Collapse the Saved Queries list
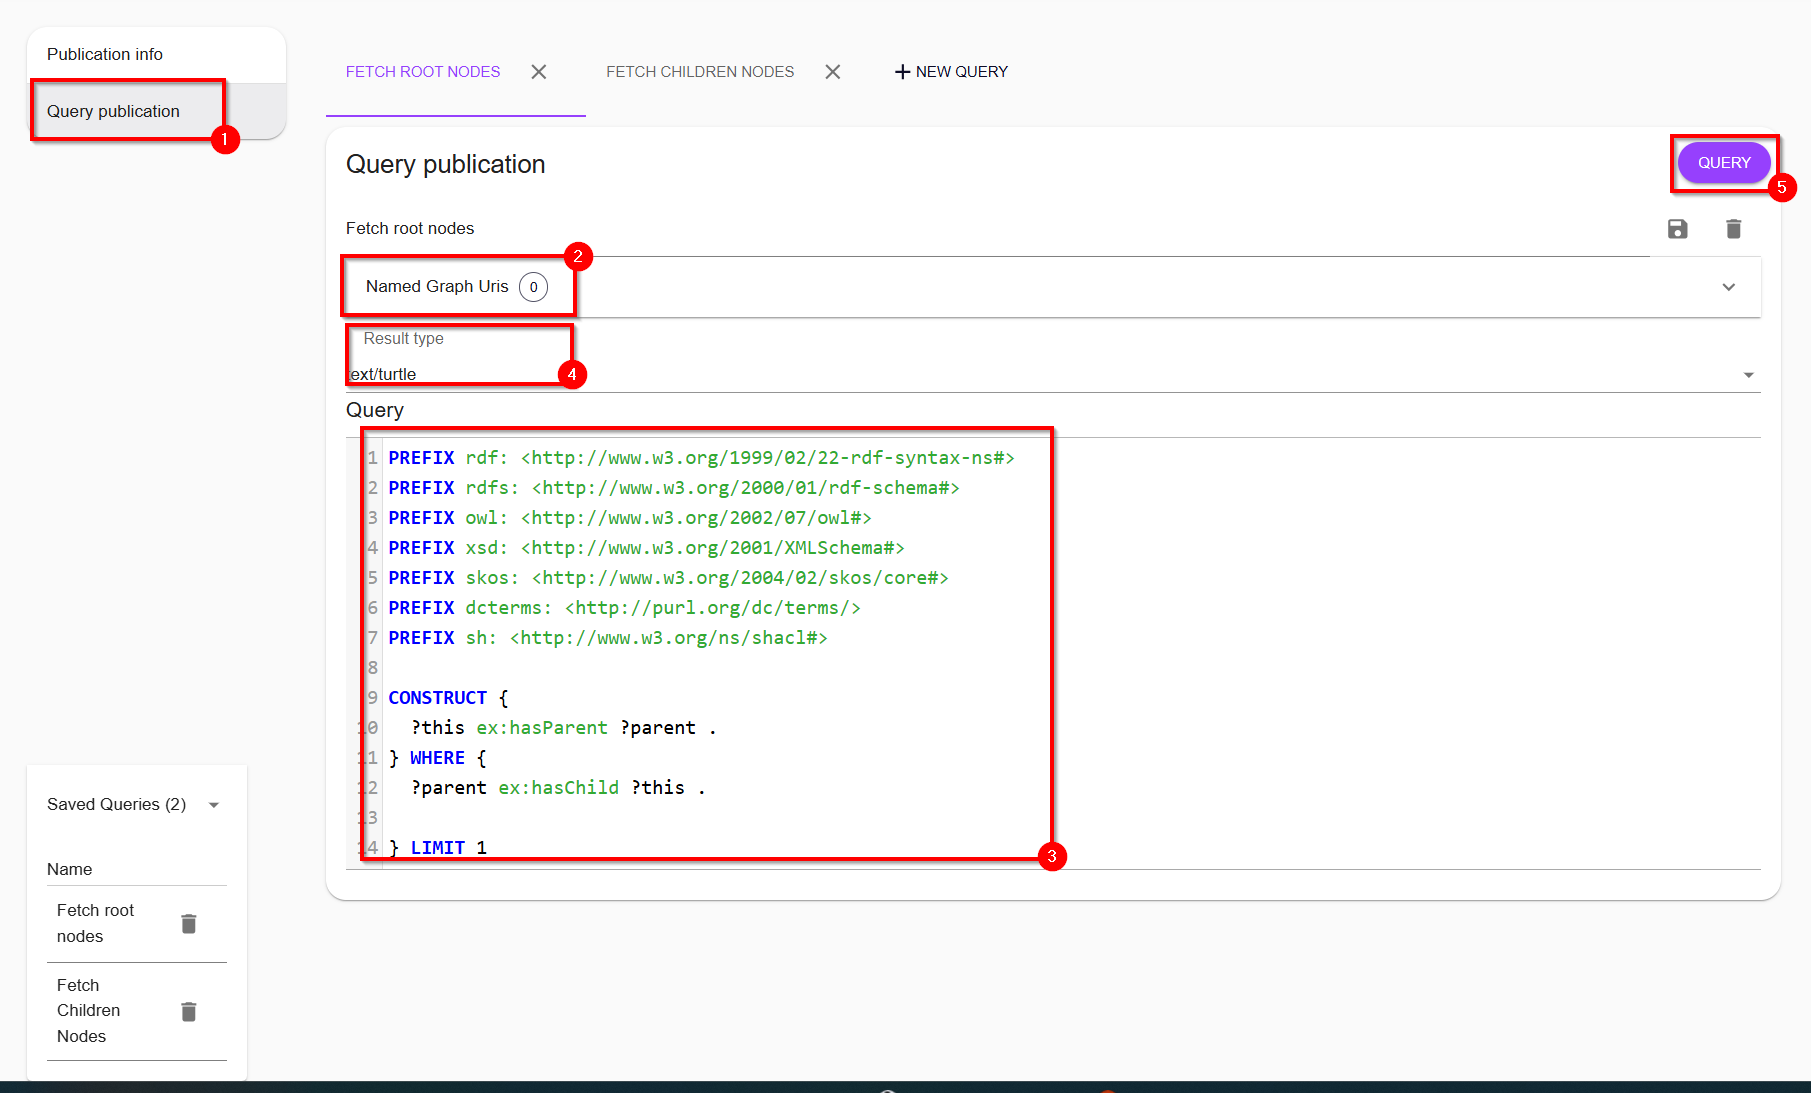This screenshot has width=1811, height=1093. (213, 804)
